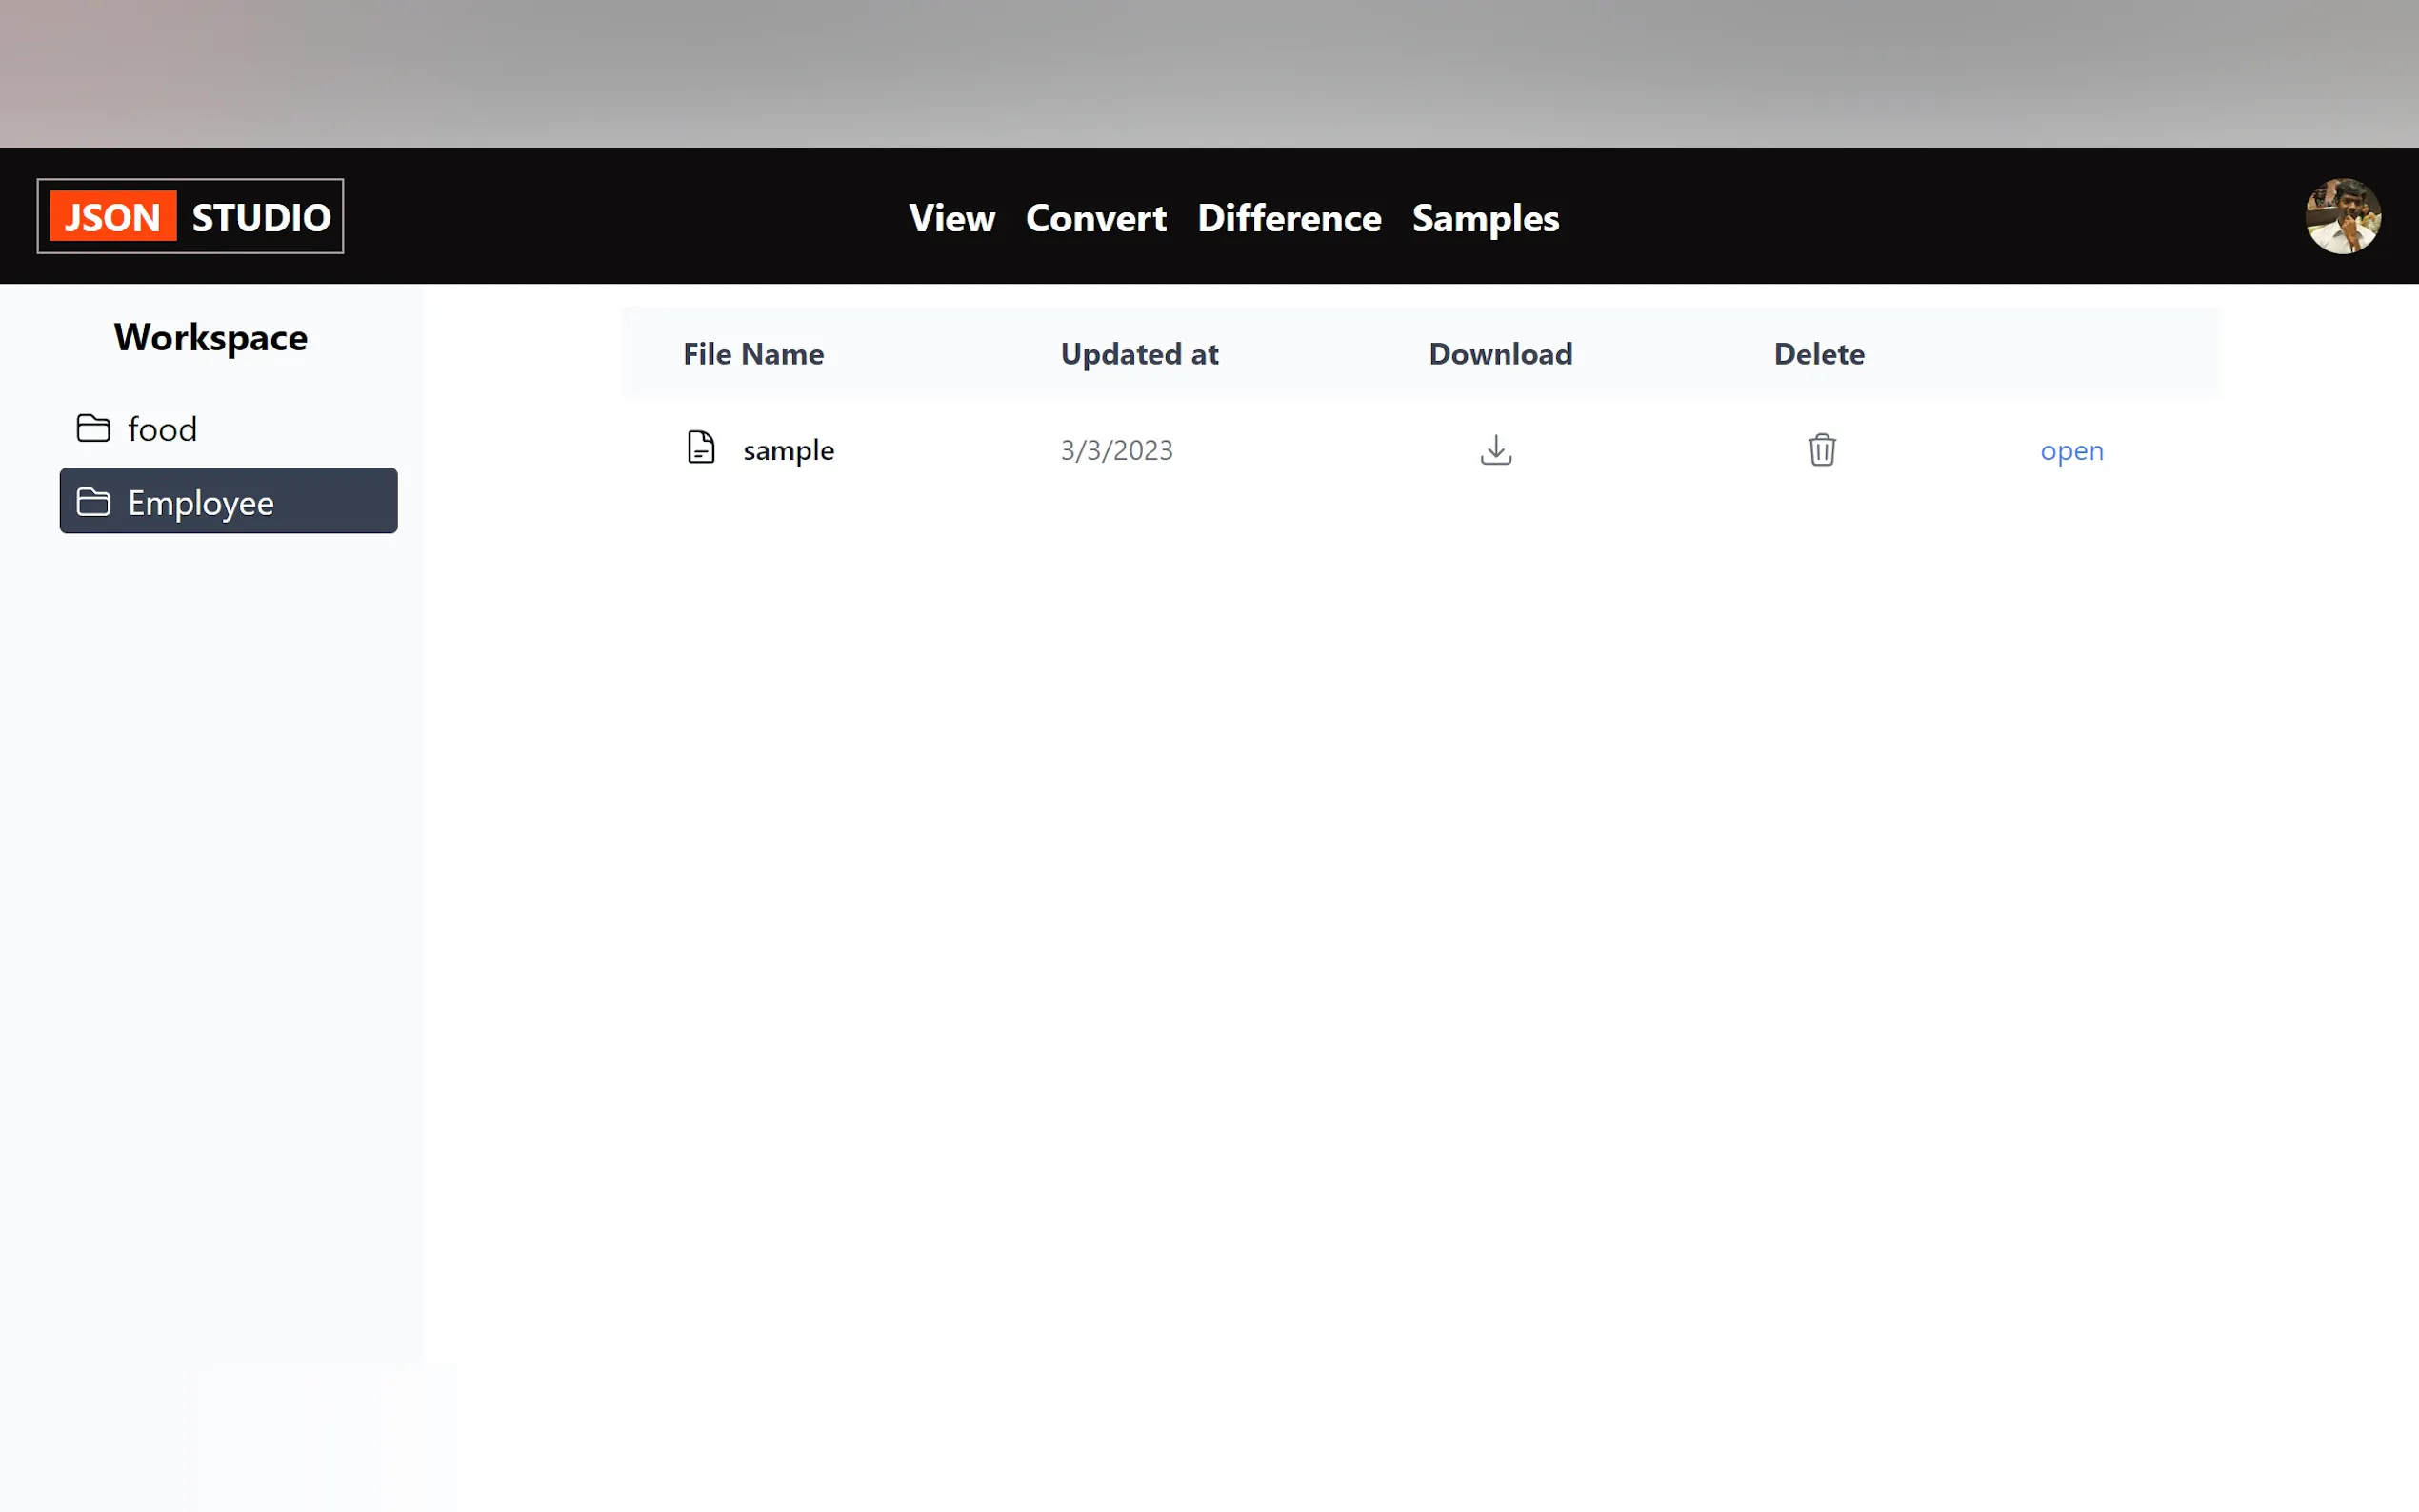Click the Employee folder icon

coord(94,502)
